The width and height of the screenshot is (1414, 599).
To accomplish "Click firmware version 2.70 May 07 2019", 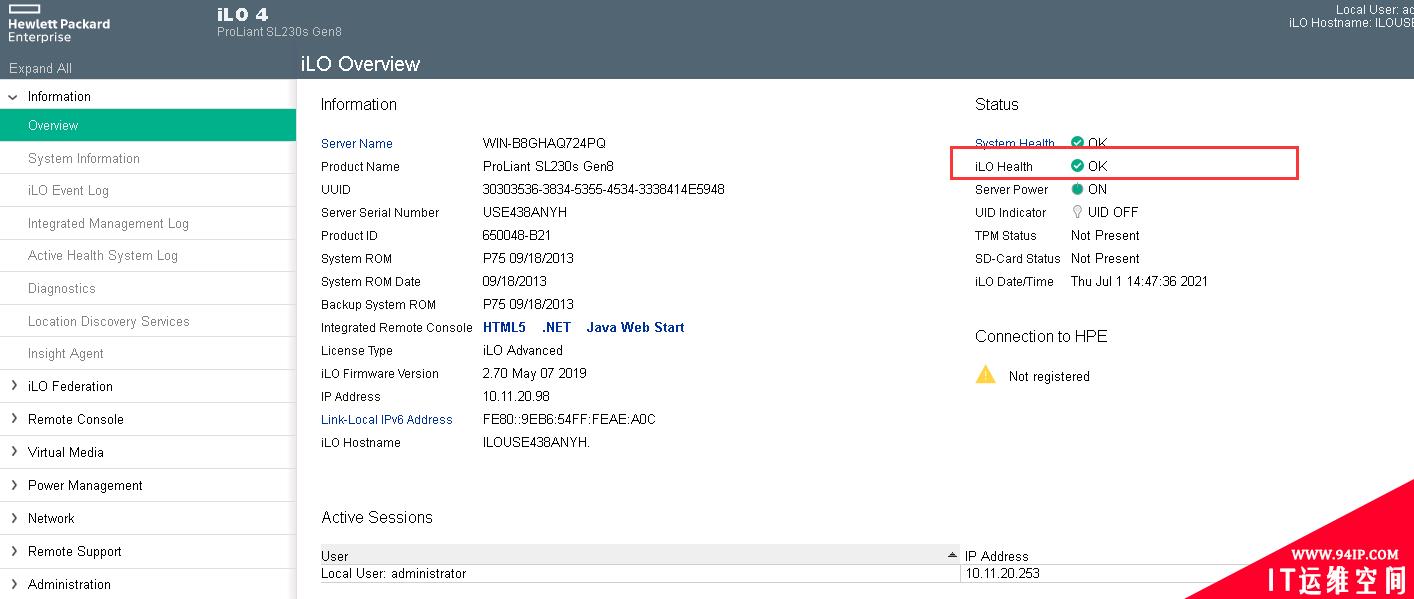I will point(535,373).
